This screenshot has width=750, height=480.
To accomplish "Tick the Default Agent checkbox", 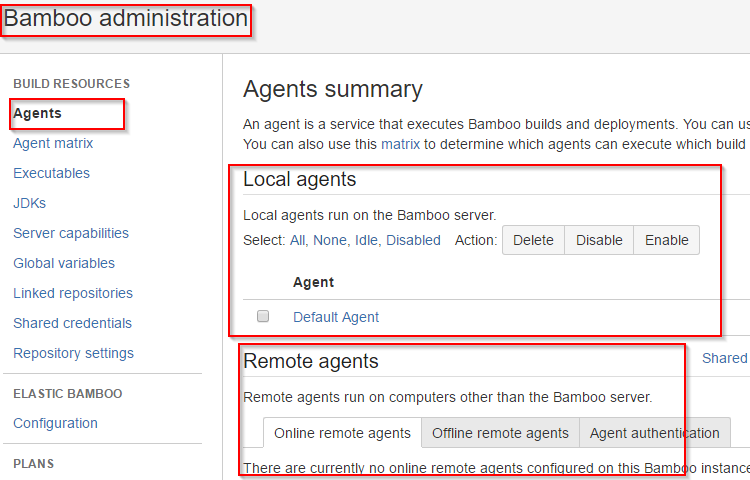I will tap(263, 316).
